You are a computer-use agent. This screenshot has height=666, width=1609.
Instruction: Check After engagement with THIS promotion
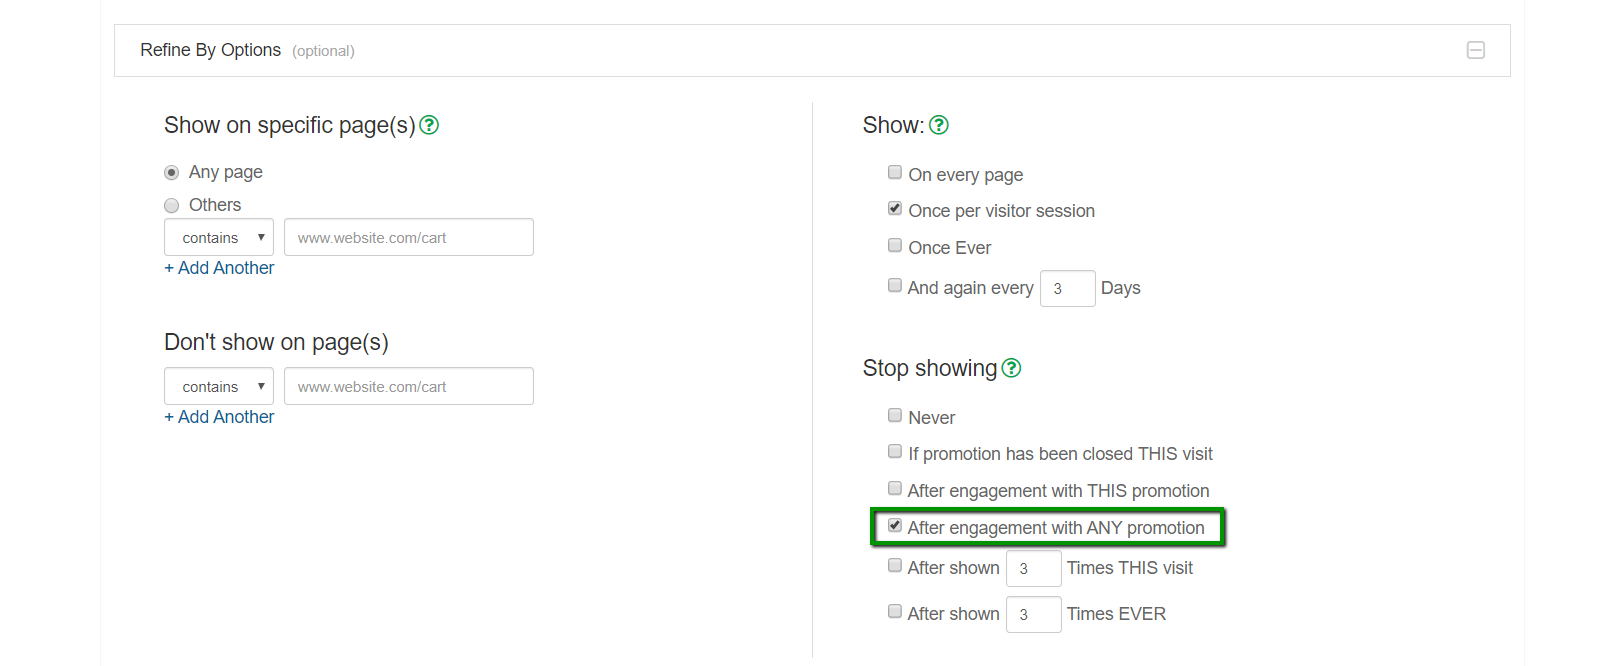click(895, 488)
